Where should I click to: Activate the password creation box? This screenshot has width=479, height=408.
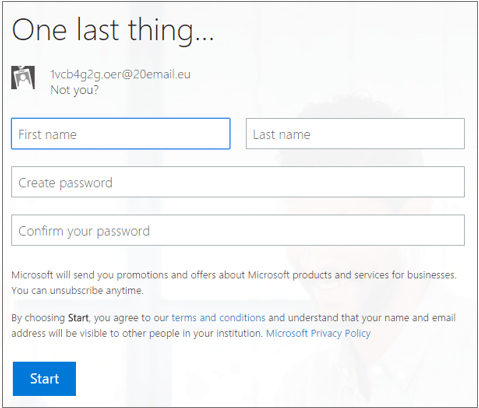pyautogui.click(x=238, y=182)
